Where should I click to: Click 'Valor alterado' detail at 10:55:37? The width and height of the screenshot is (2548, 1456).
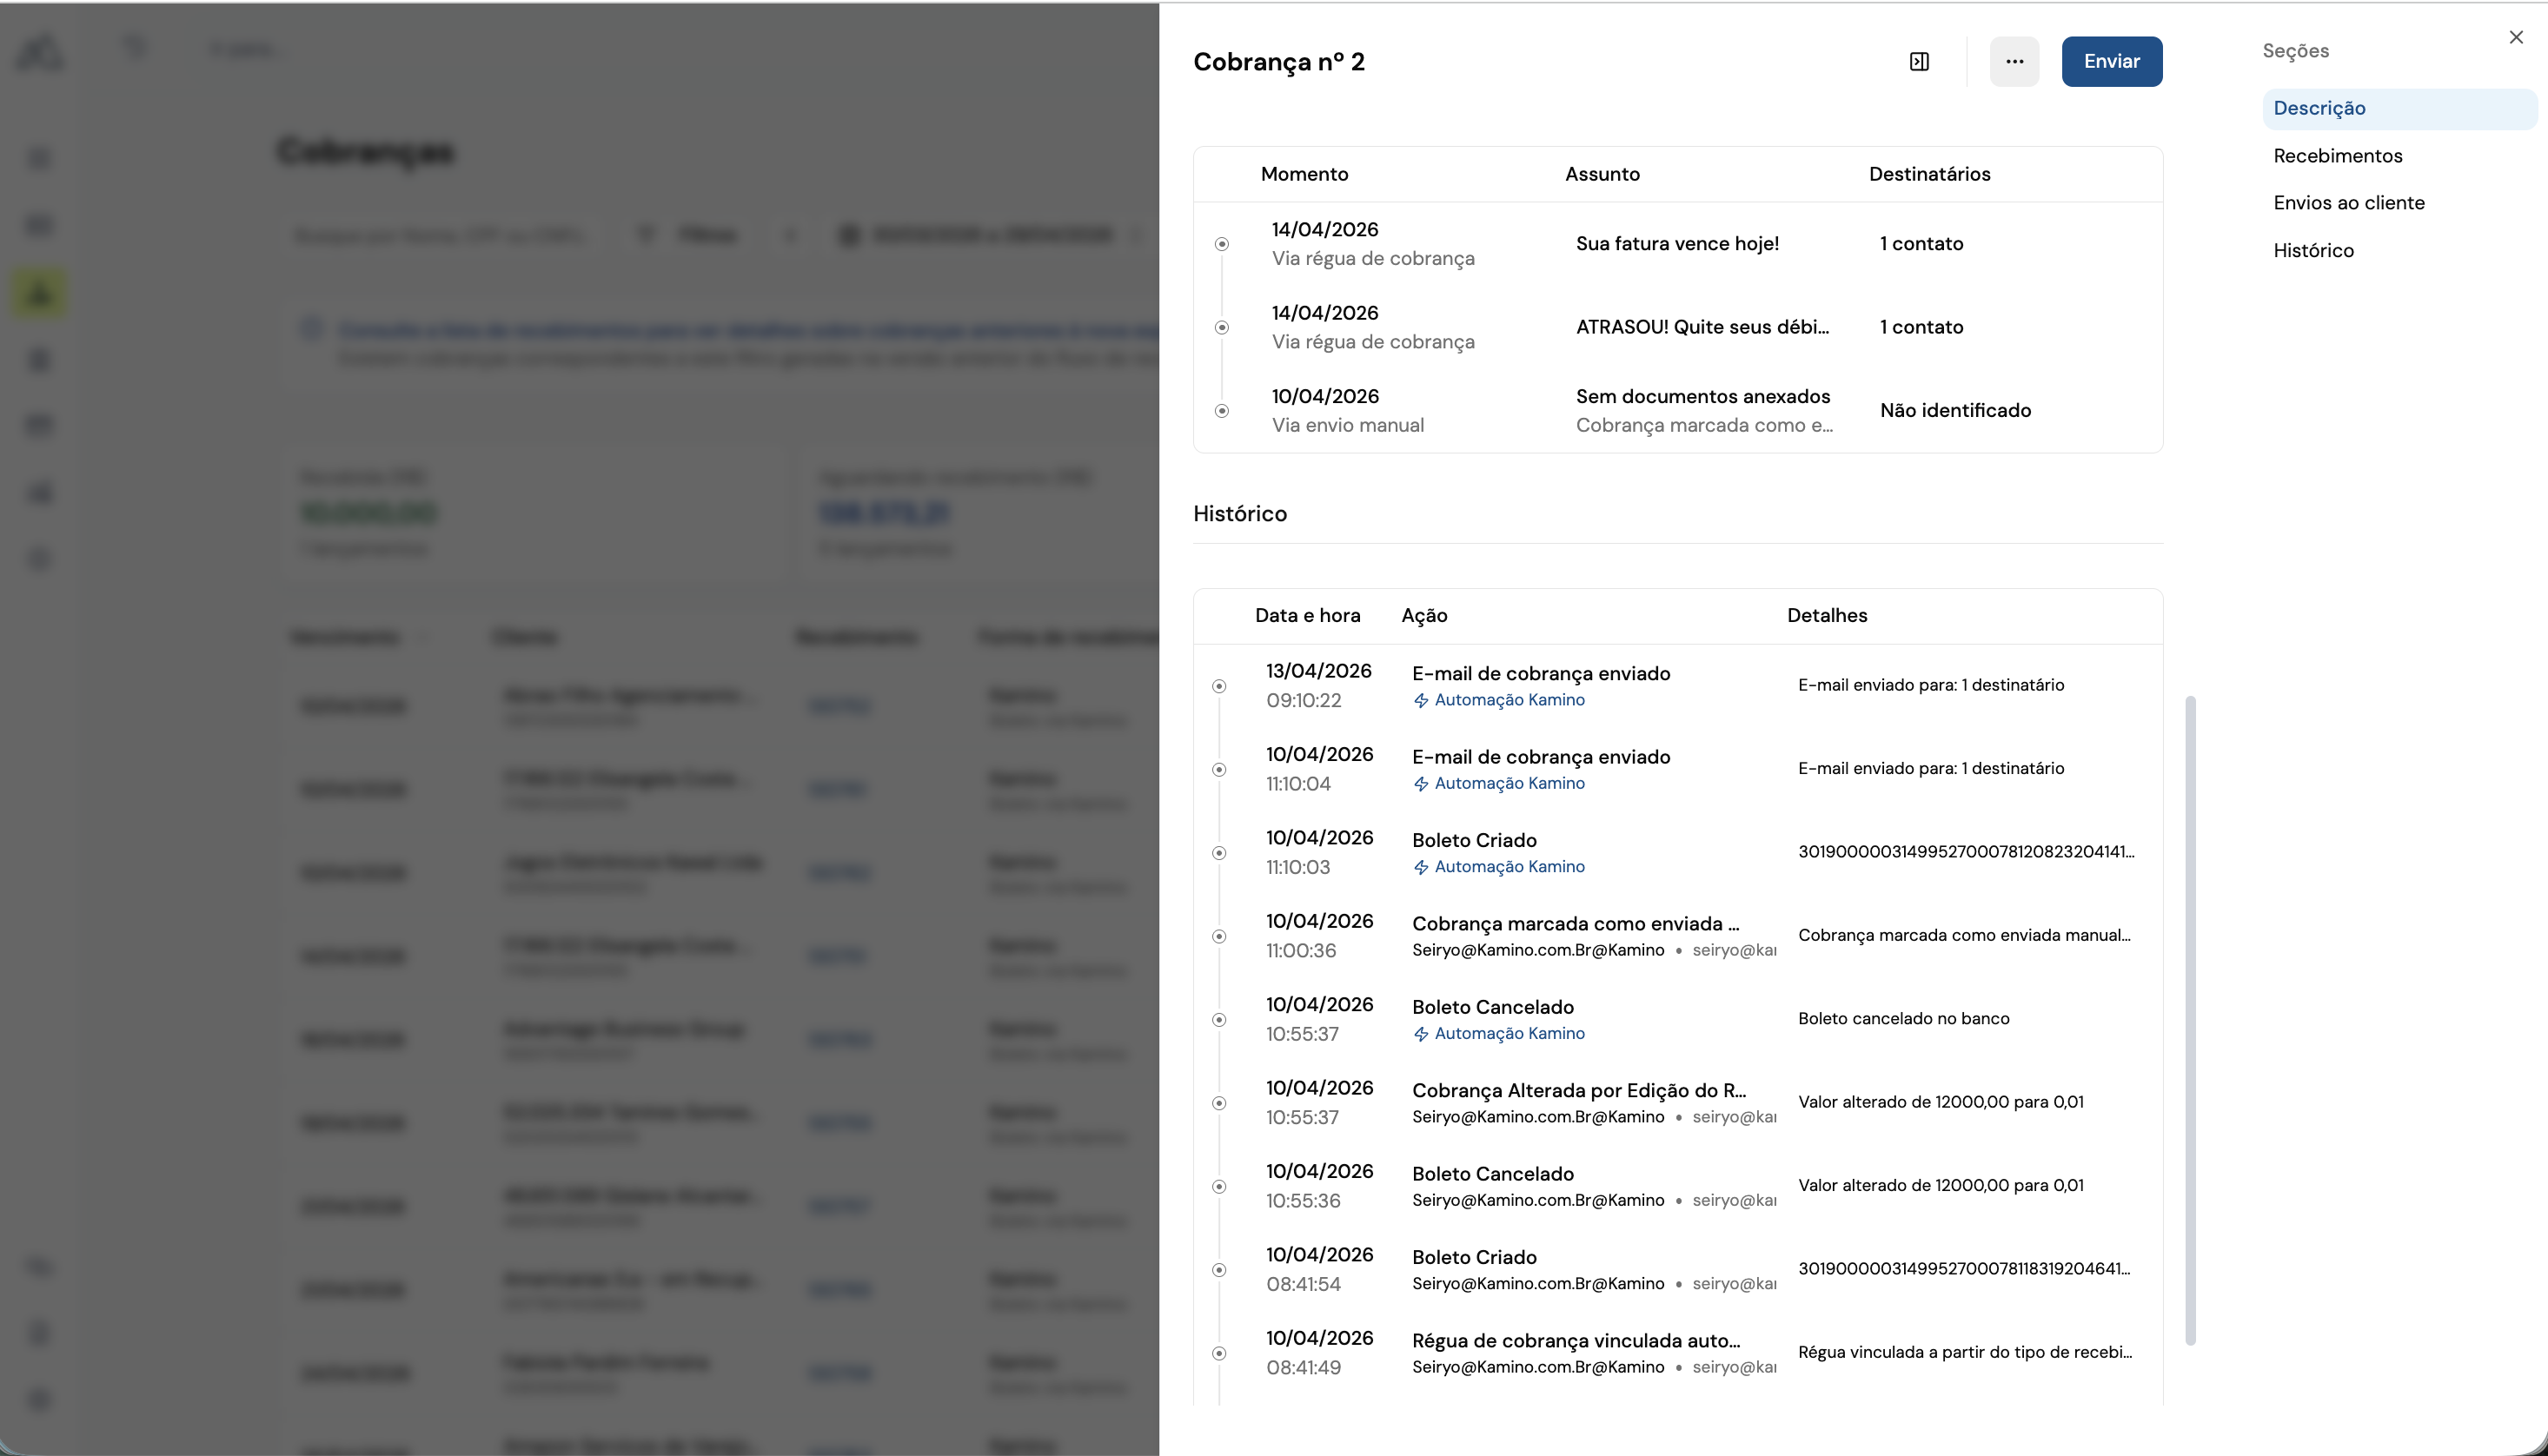point(1940,1101)
